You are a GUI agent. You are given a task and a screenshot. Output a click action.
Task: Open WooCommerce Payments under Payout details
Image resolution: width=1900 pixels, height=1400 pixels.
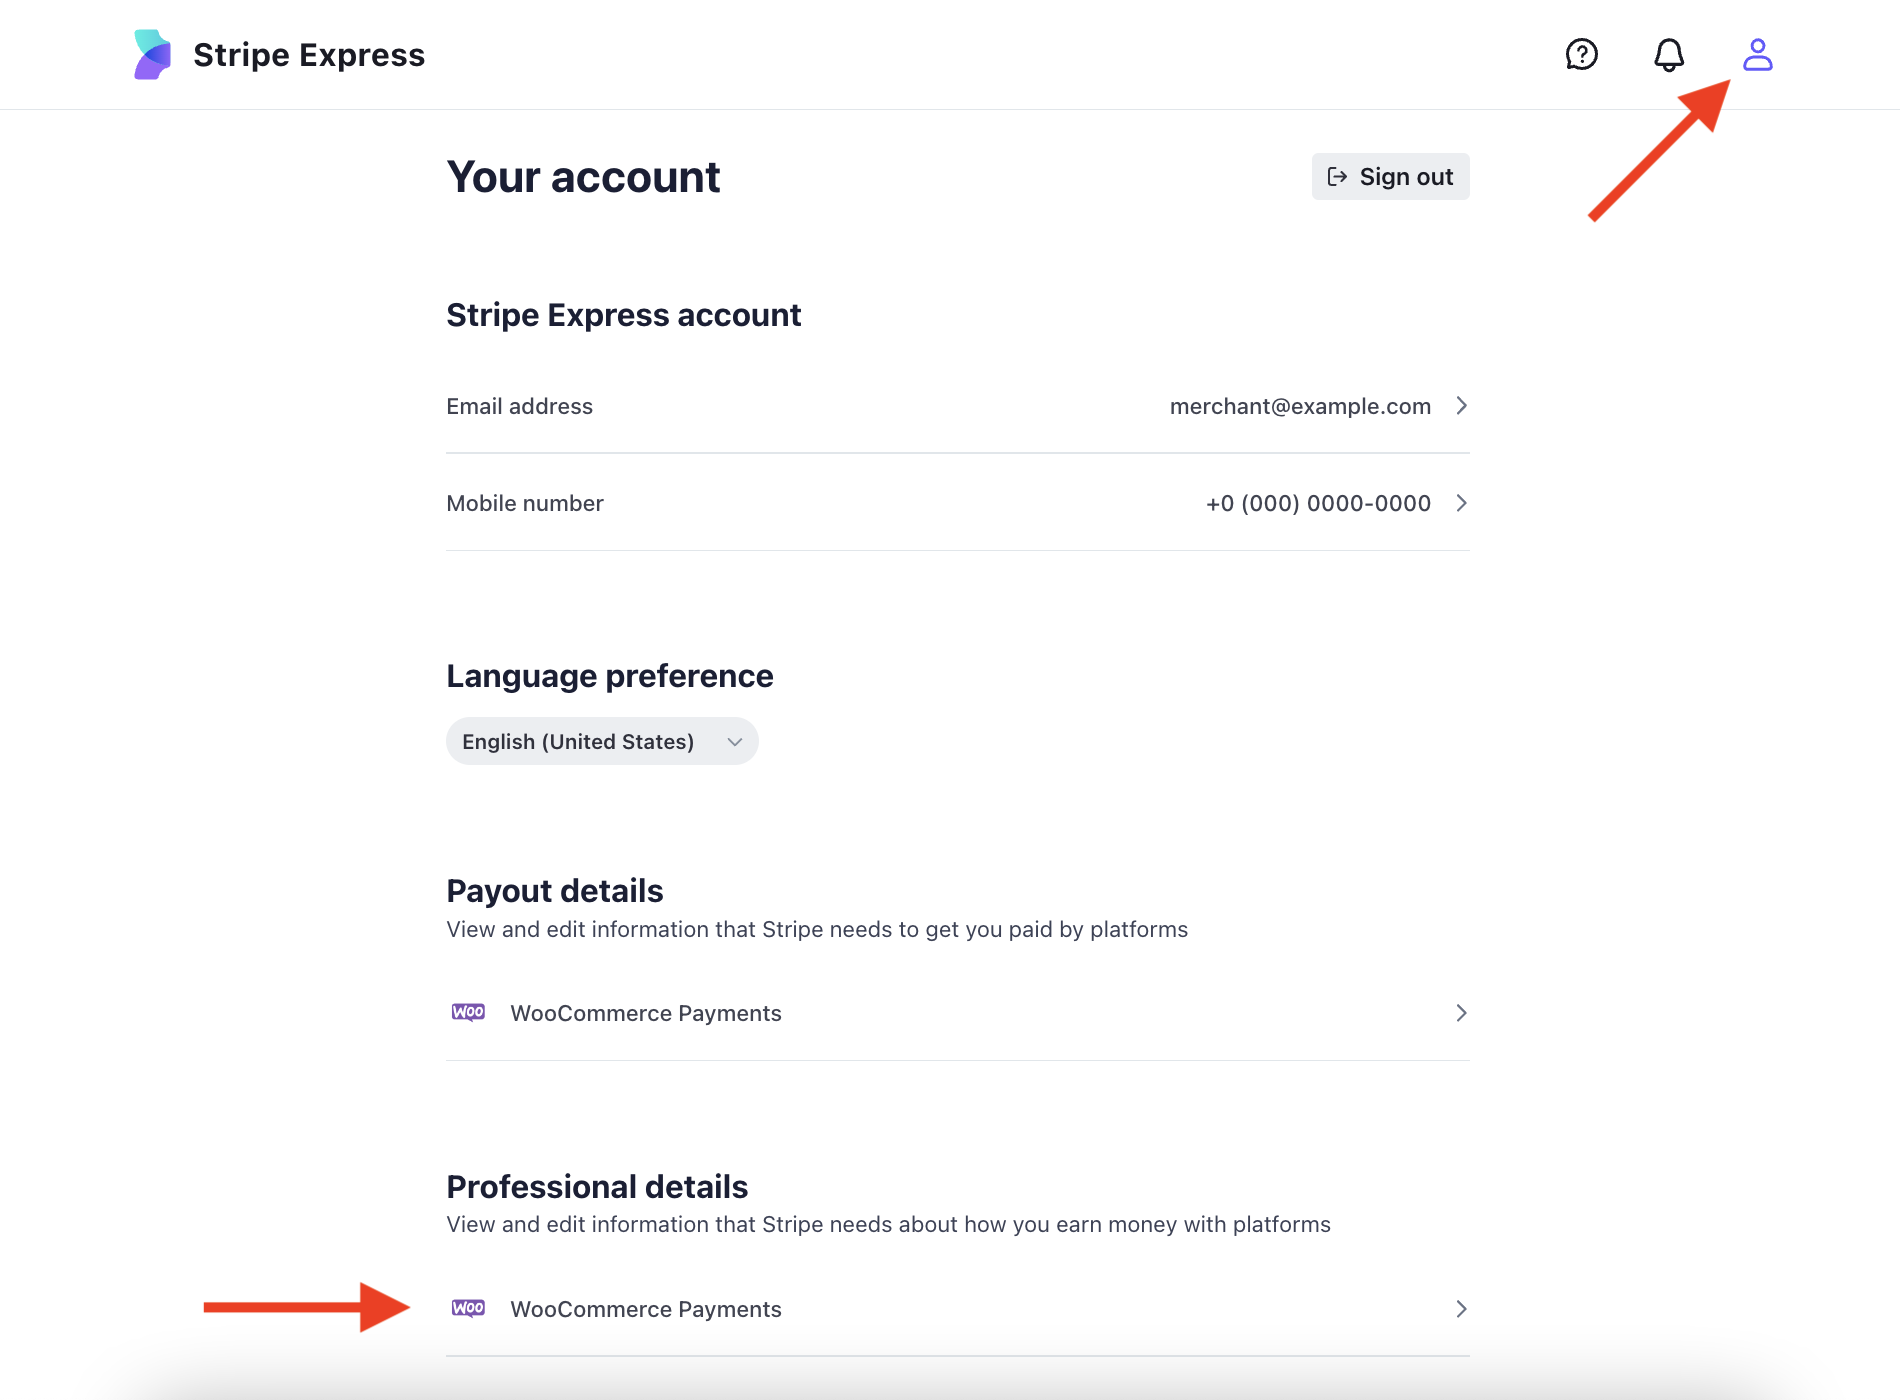pyautogui.click(x=646, y=1013)
